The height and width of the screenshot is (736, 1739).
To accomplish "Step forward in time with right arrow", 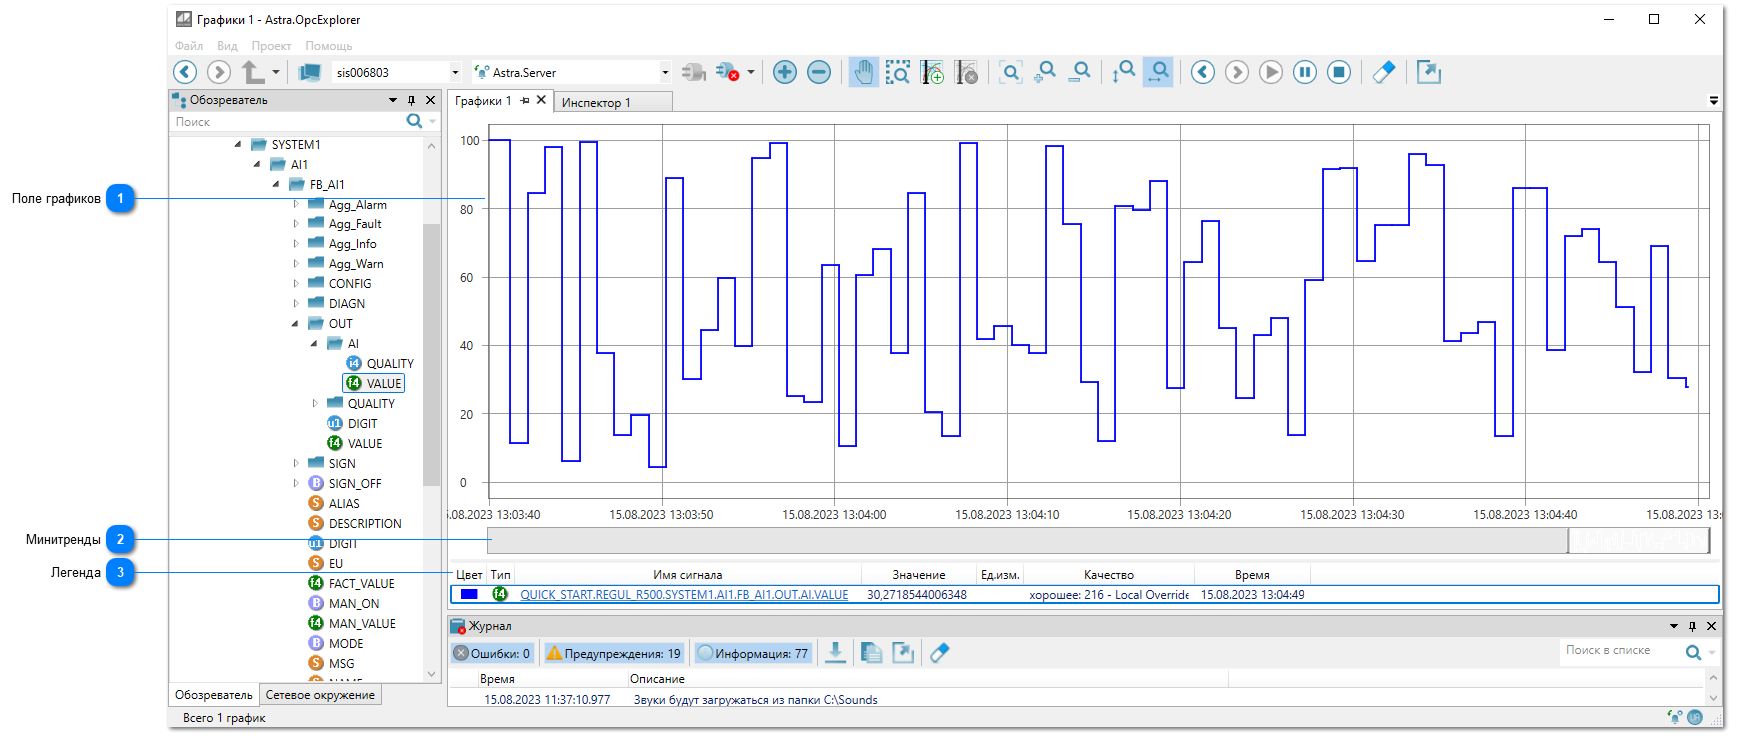I will pos(1237,72).
